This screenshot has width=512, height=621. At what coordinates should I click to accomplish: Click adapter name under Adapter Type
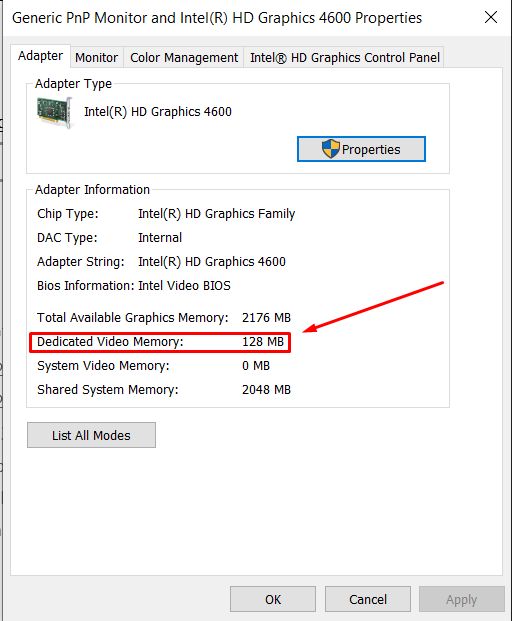tap(158, 112)
